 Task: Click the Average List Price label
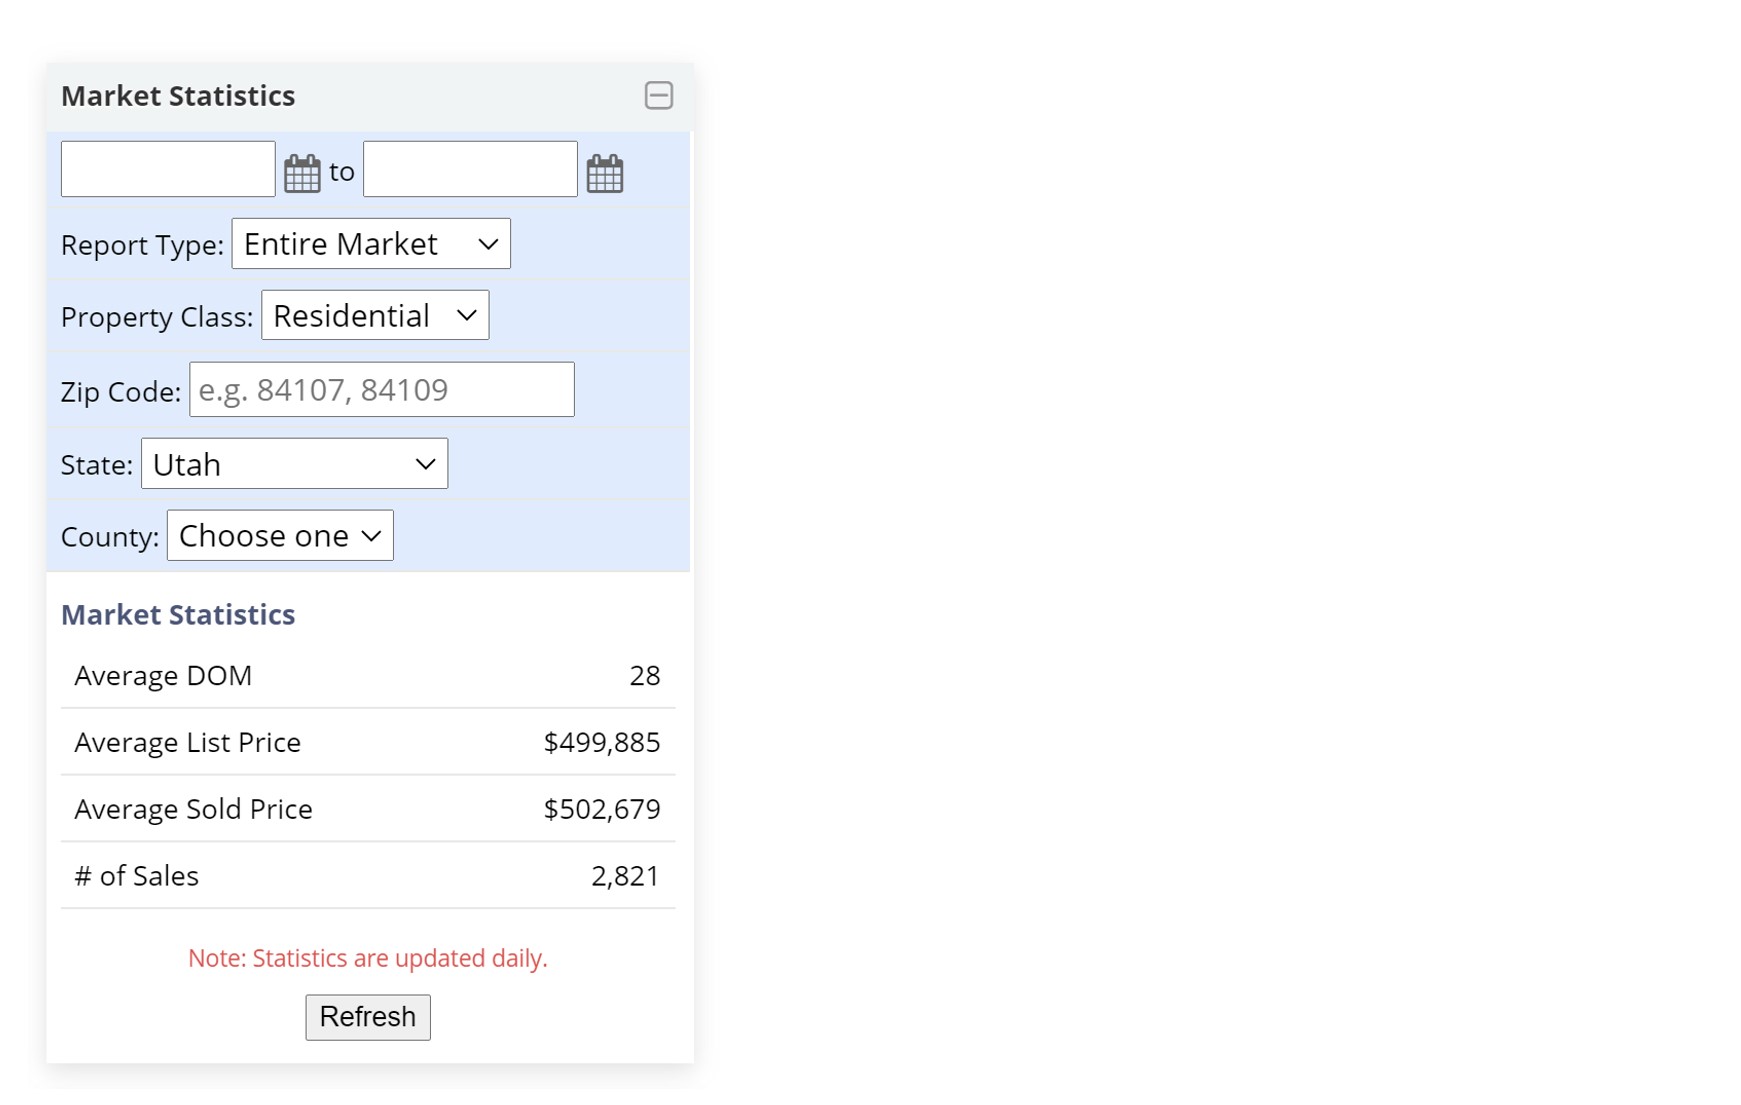pyautogui.click(x=187, y=742)
